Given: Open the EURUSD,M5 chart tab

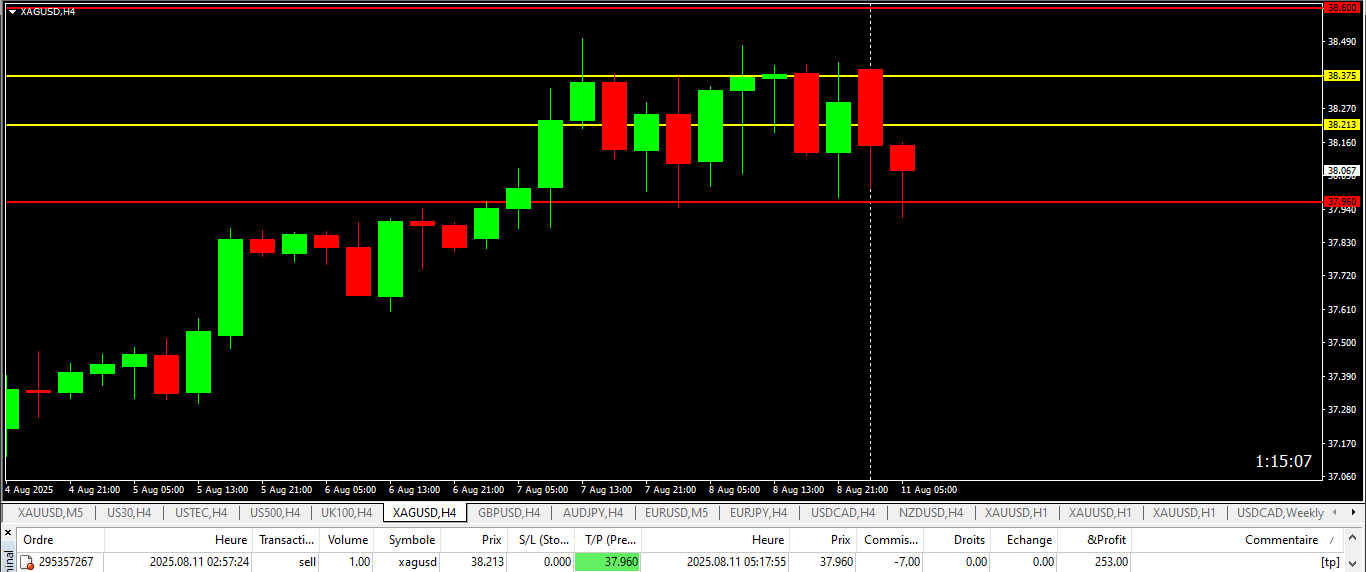Looking at the screenshot, I should tap(676, 512).
